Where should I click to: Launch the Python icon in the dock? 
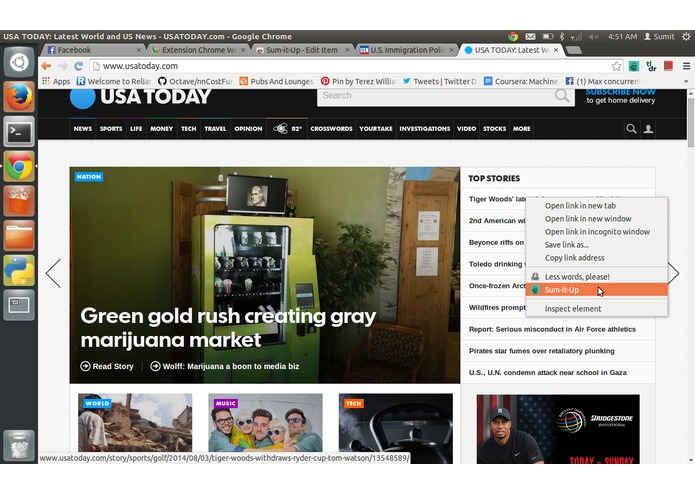coord(19,270)
